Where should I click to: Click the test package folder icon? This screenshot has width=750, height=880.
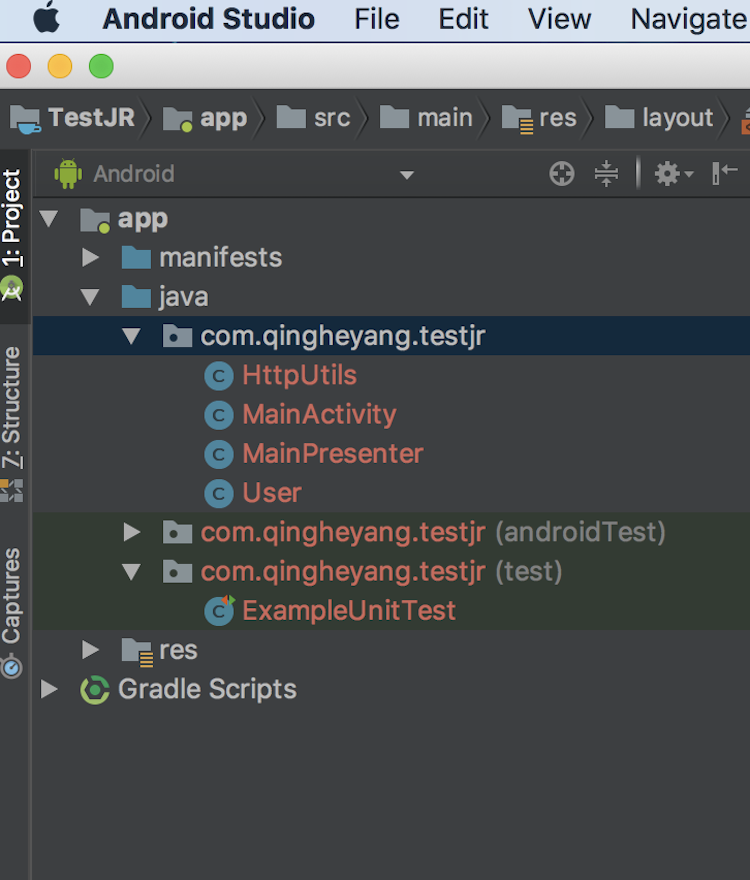click(x=177, y=571)
